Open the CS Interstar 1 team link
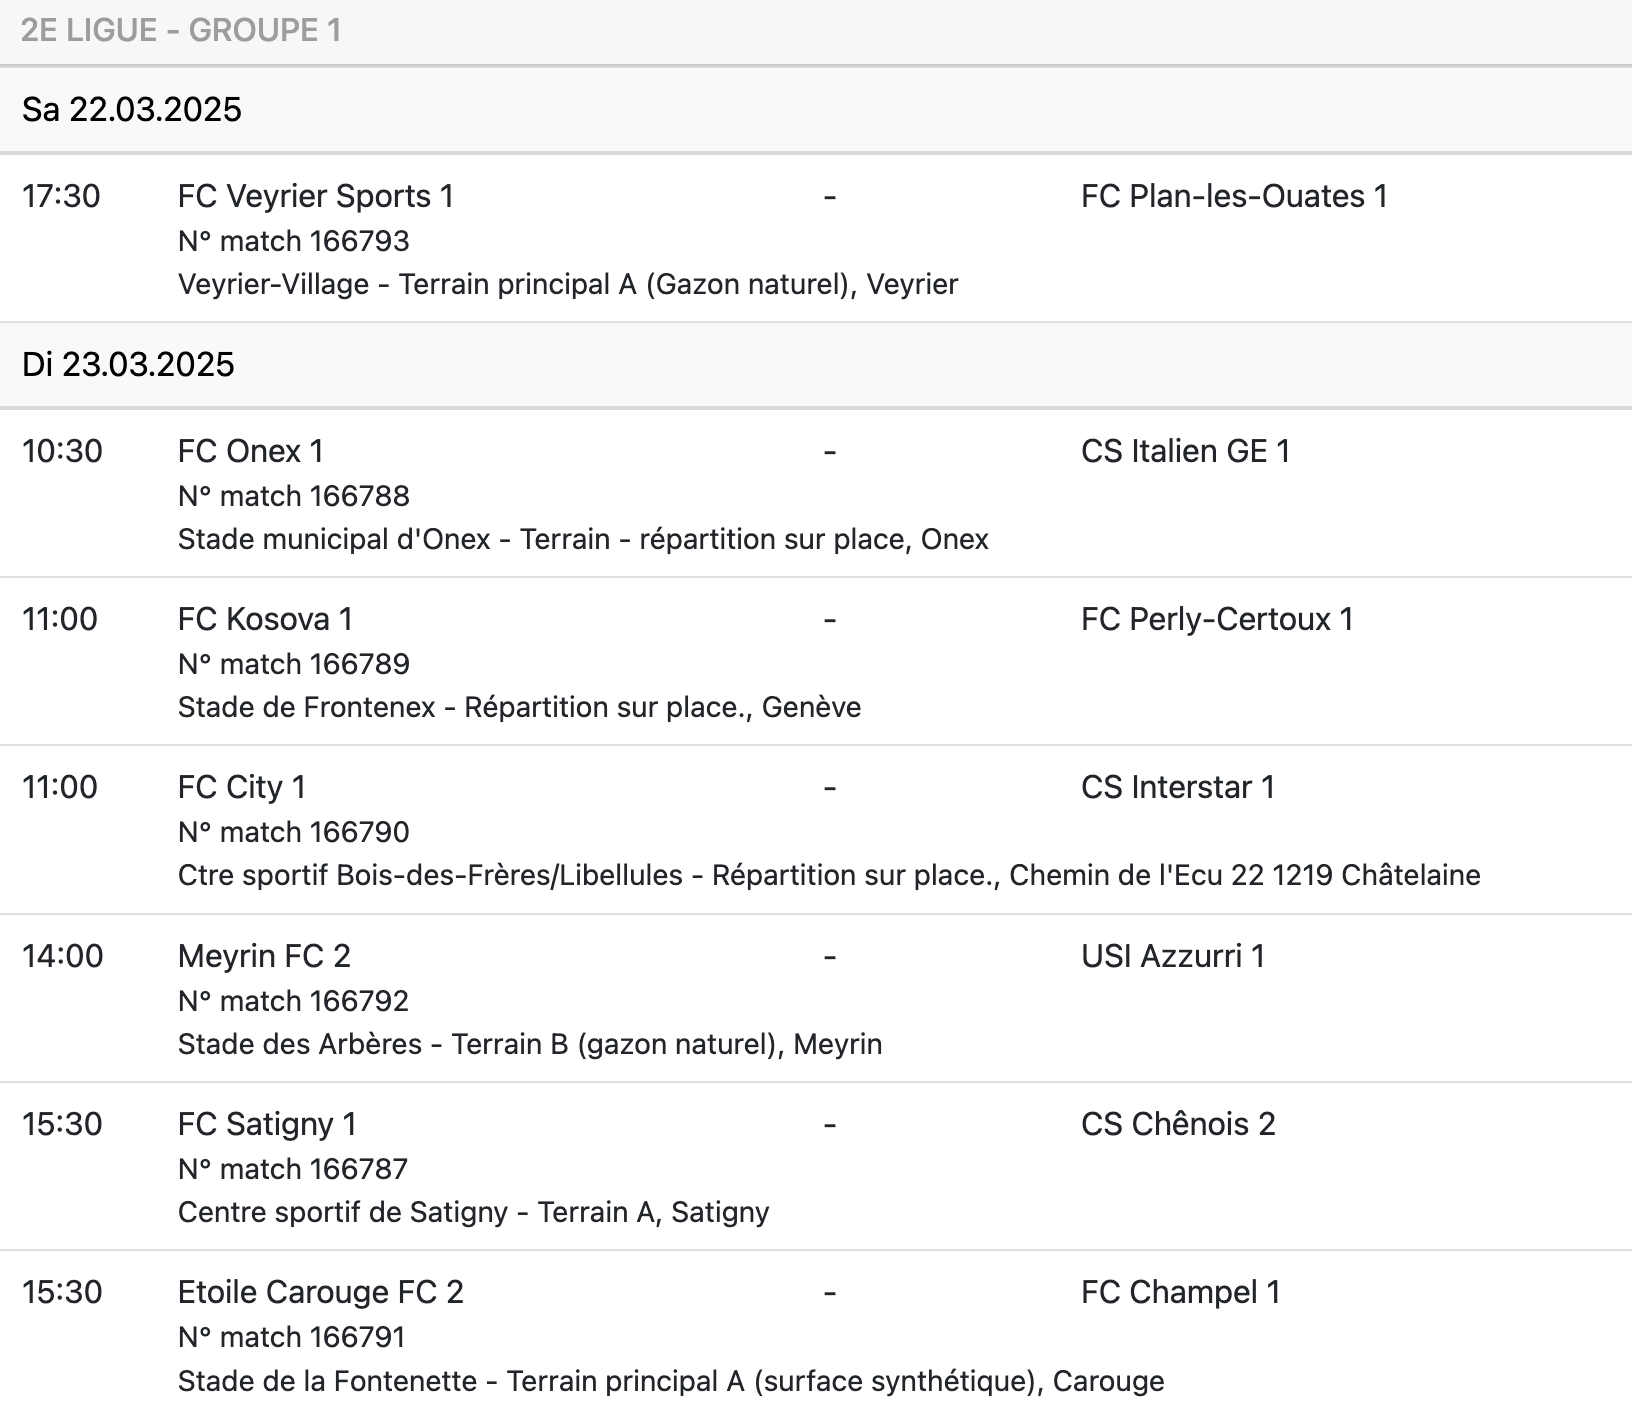The width and height of the screenshot is (1632, 1412). coord(1177,787)
